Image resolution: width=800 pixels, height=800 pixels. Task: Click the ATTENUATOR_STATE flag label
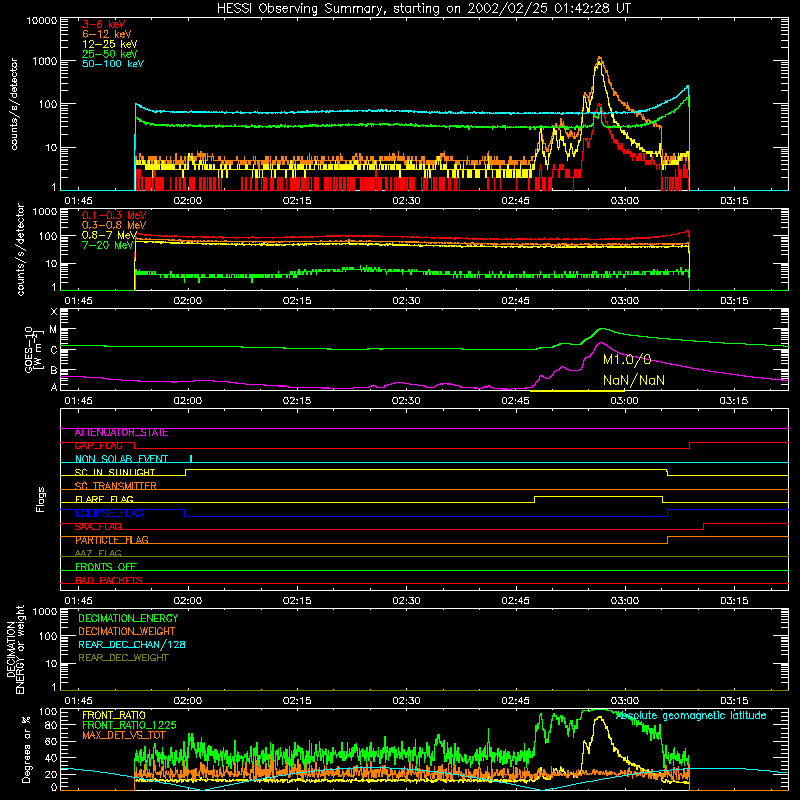(121, 433)
